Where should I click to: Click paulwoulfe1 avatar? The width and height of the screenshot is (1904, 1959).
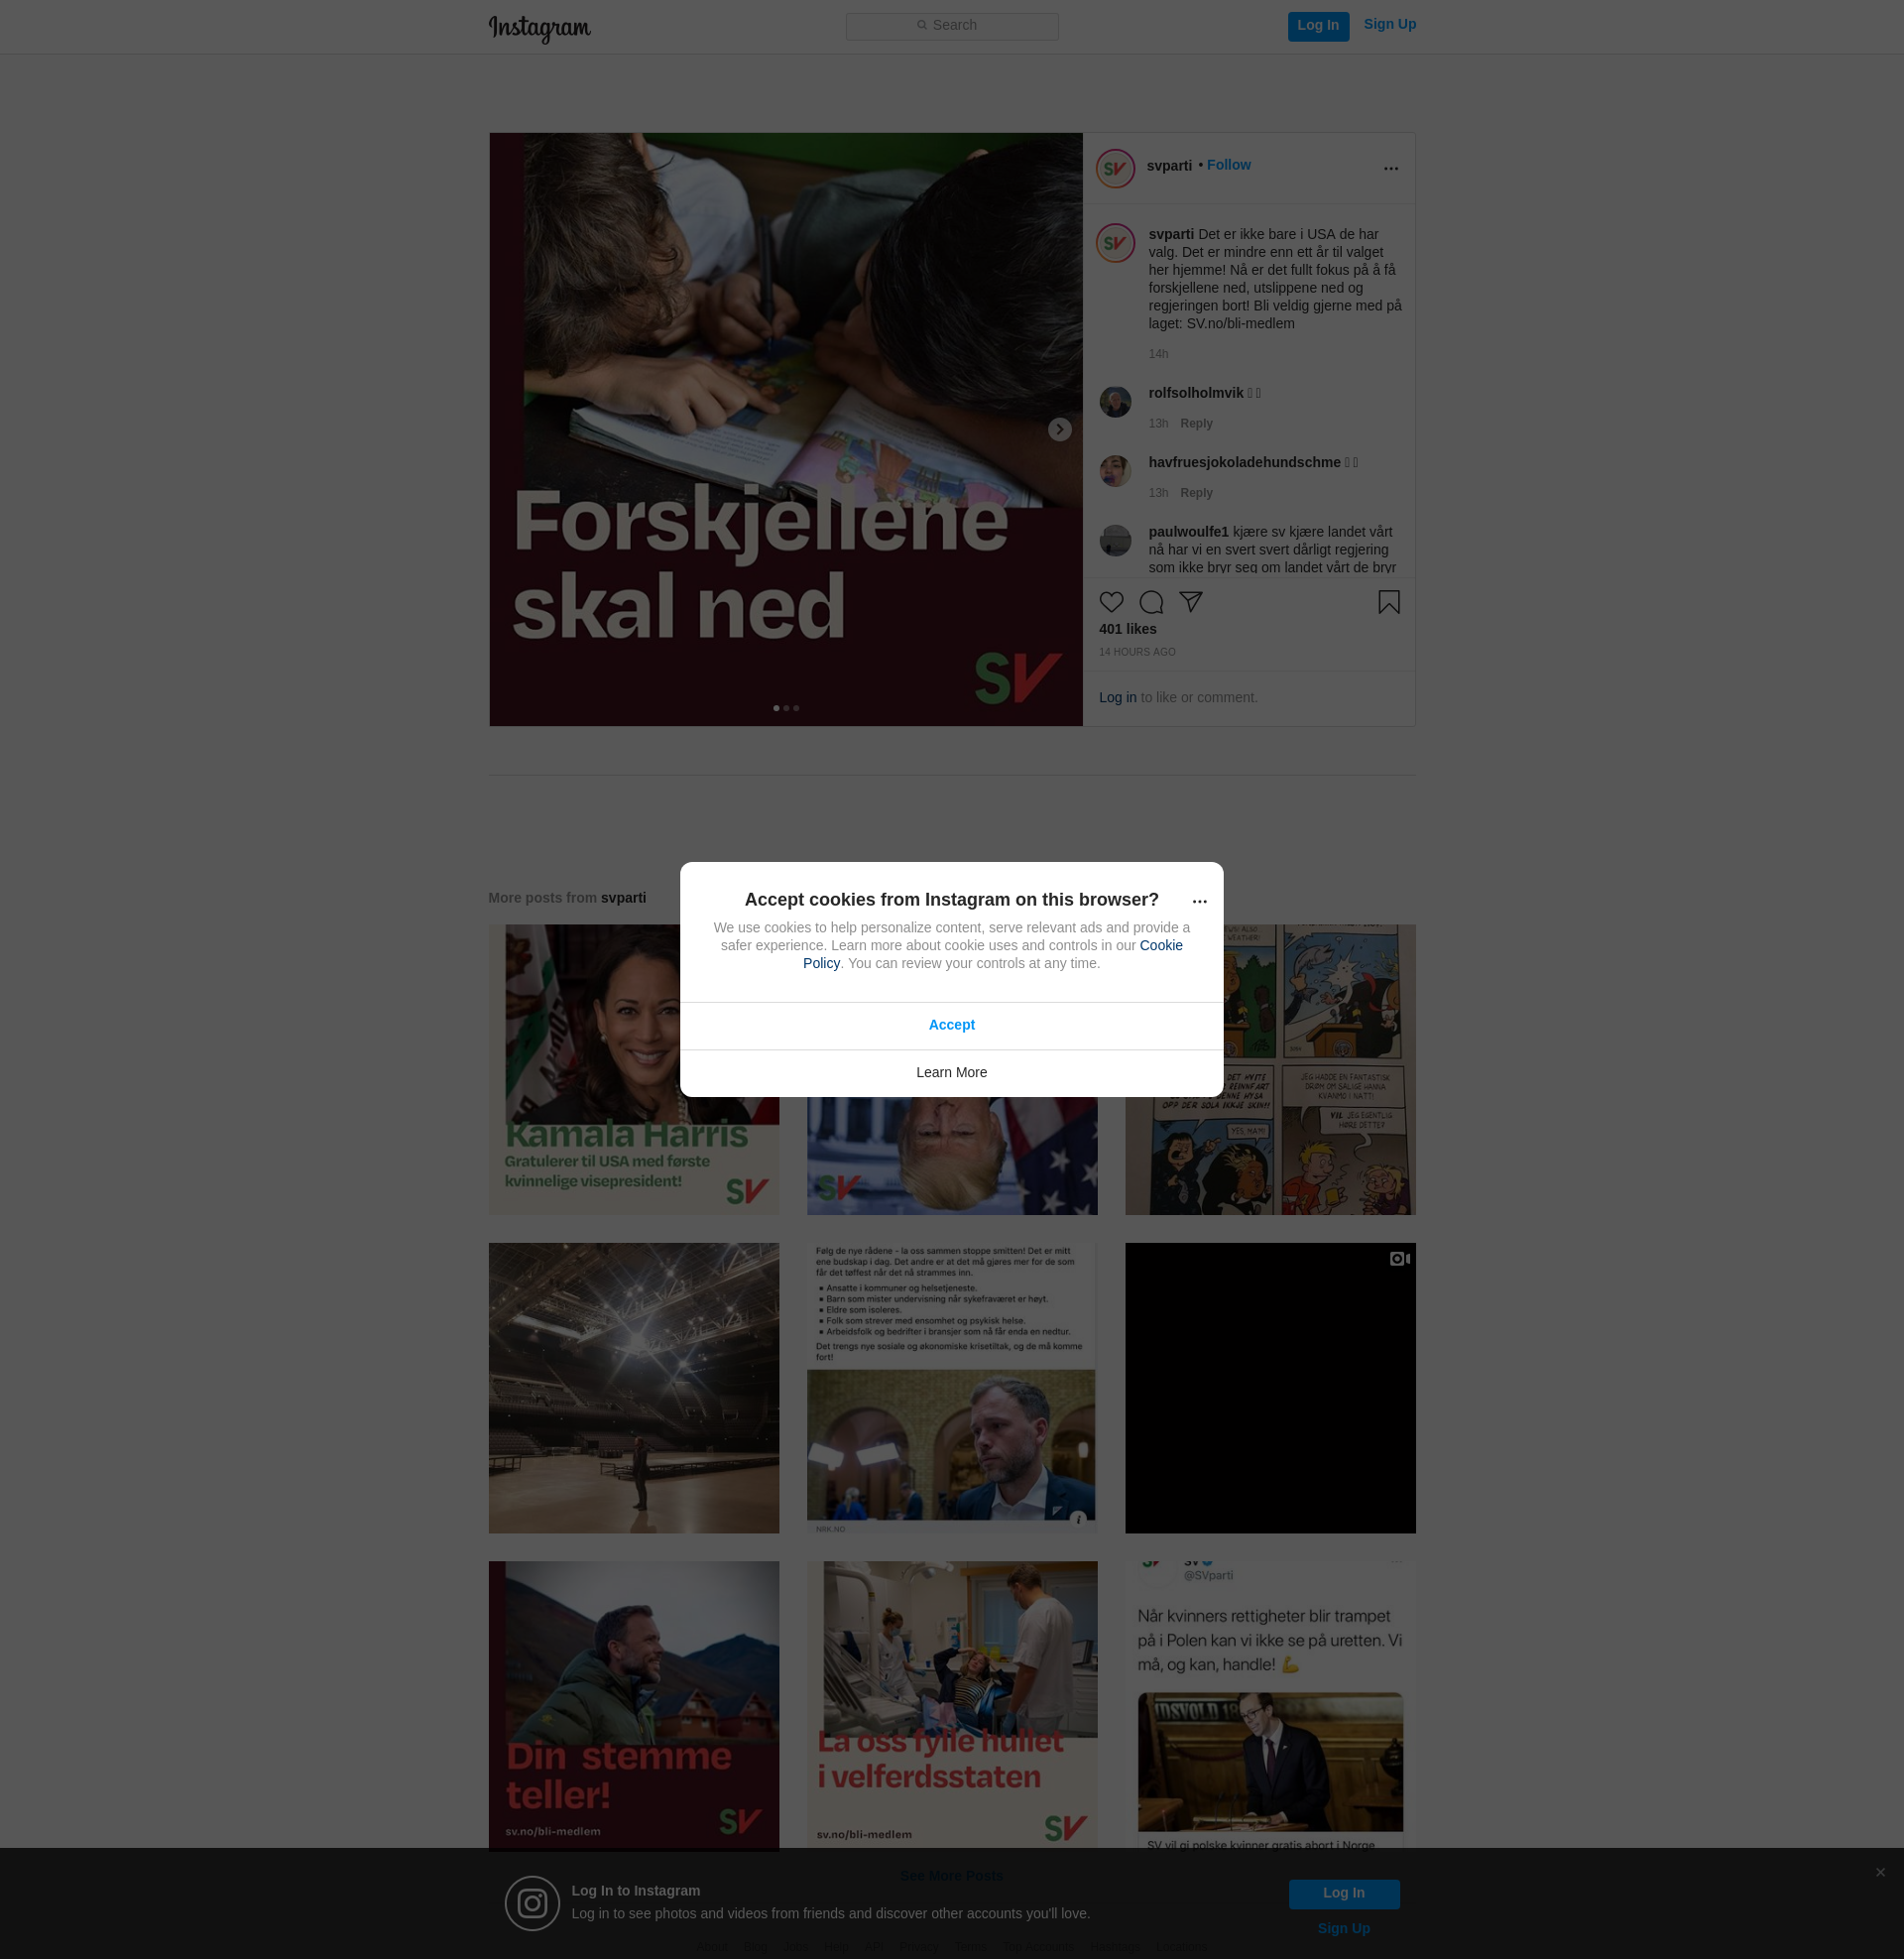1115,540
